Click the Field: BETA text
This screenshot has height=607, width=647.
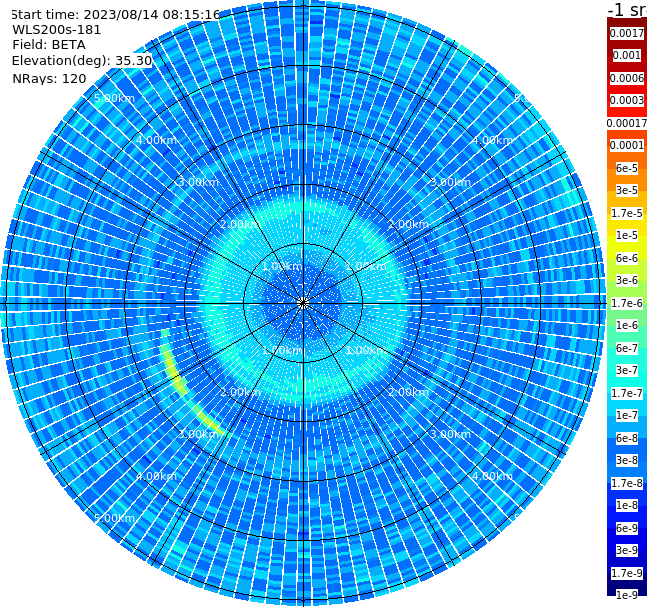(x=49, y=45)
